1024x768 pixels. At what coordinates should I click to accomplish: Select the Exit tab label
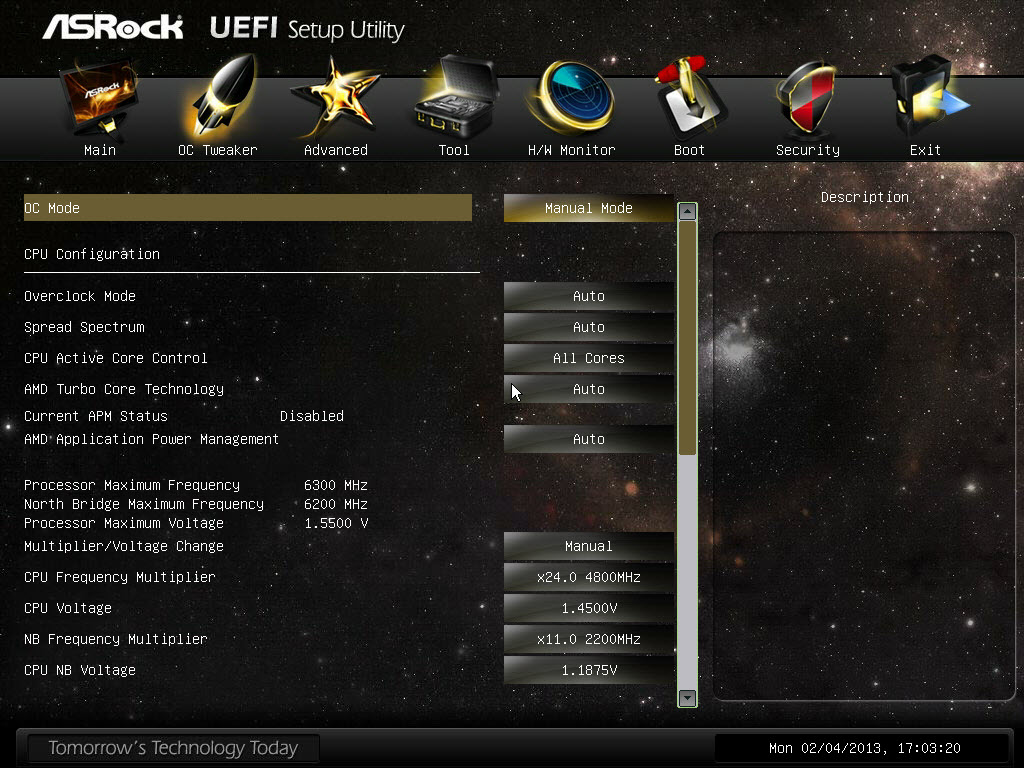[925, 150]
